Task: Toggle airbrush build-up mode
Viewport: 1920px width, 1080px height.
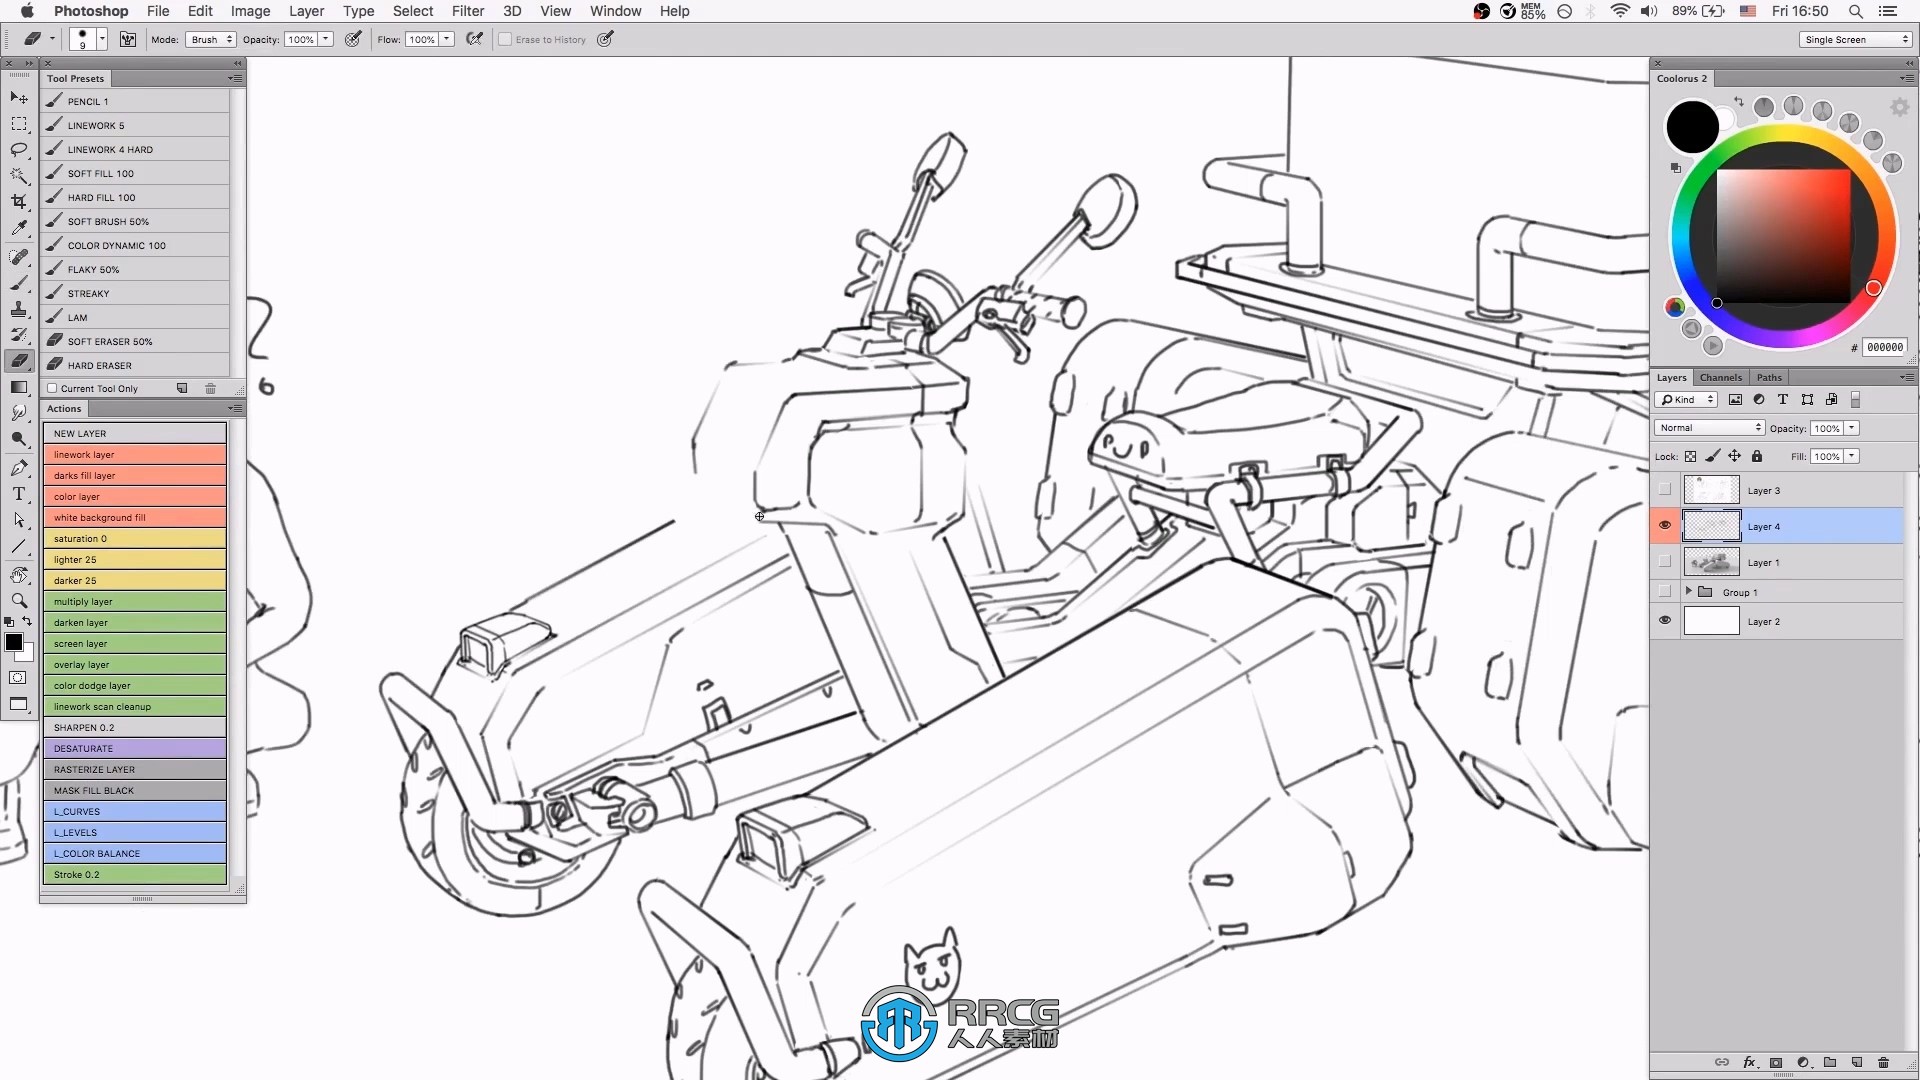Action: point(475,39)
